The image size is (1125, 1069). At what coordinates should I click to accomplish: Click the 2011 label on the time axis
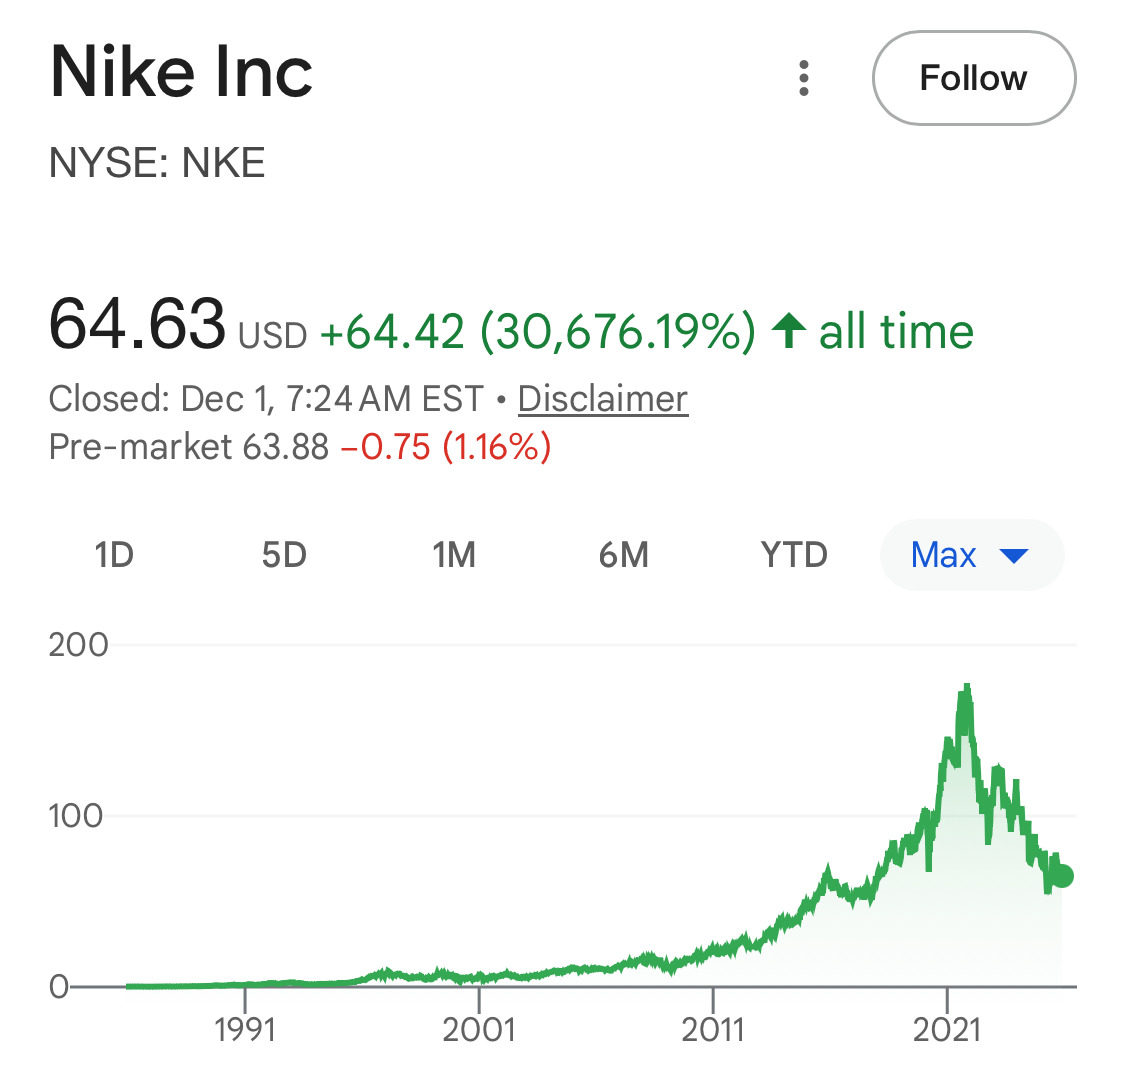click(x=713, y=1030)
